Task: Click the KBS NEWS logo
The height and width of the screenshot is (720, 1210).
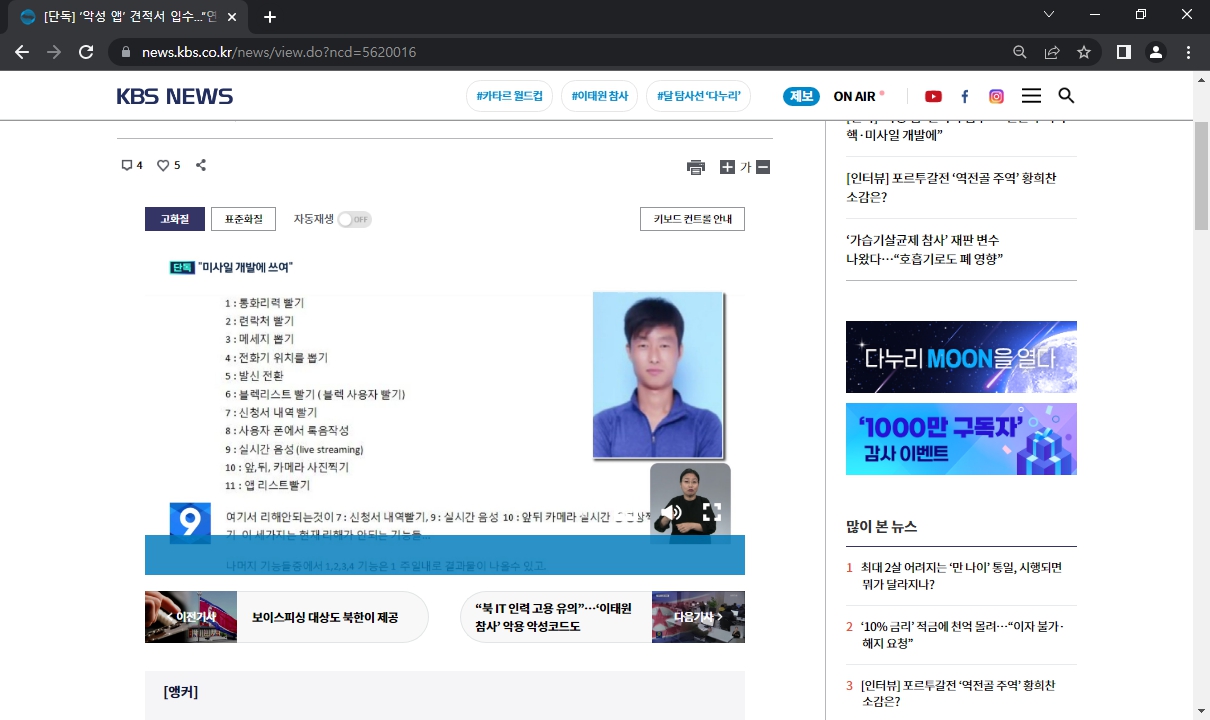Action: [x=175, y=96]
